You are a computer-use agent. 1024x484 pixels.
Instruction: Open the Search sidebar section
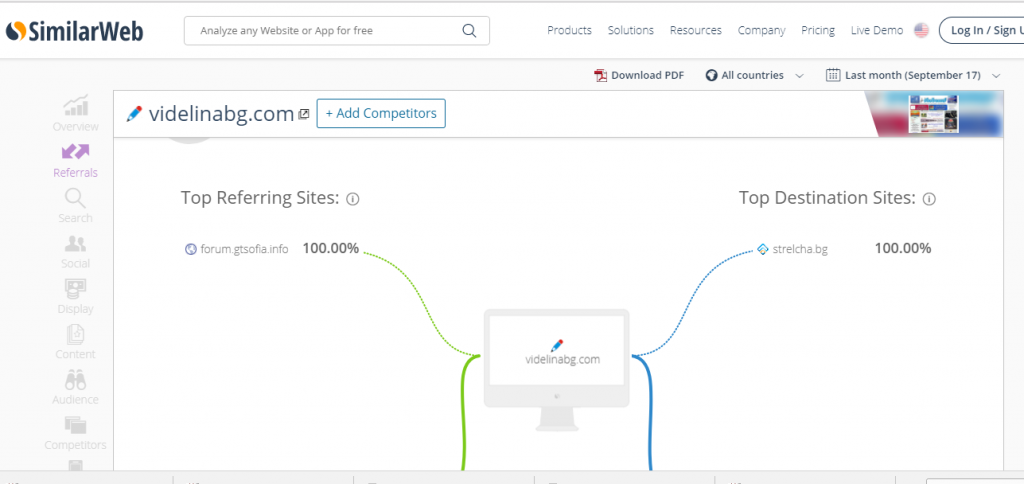76,206
